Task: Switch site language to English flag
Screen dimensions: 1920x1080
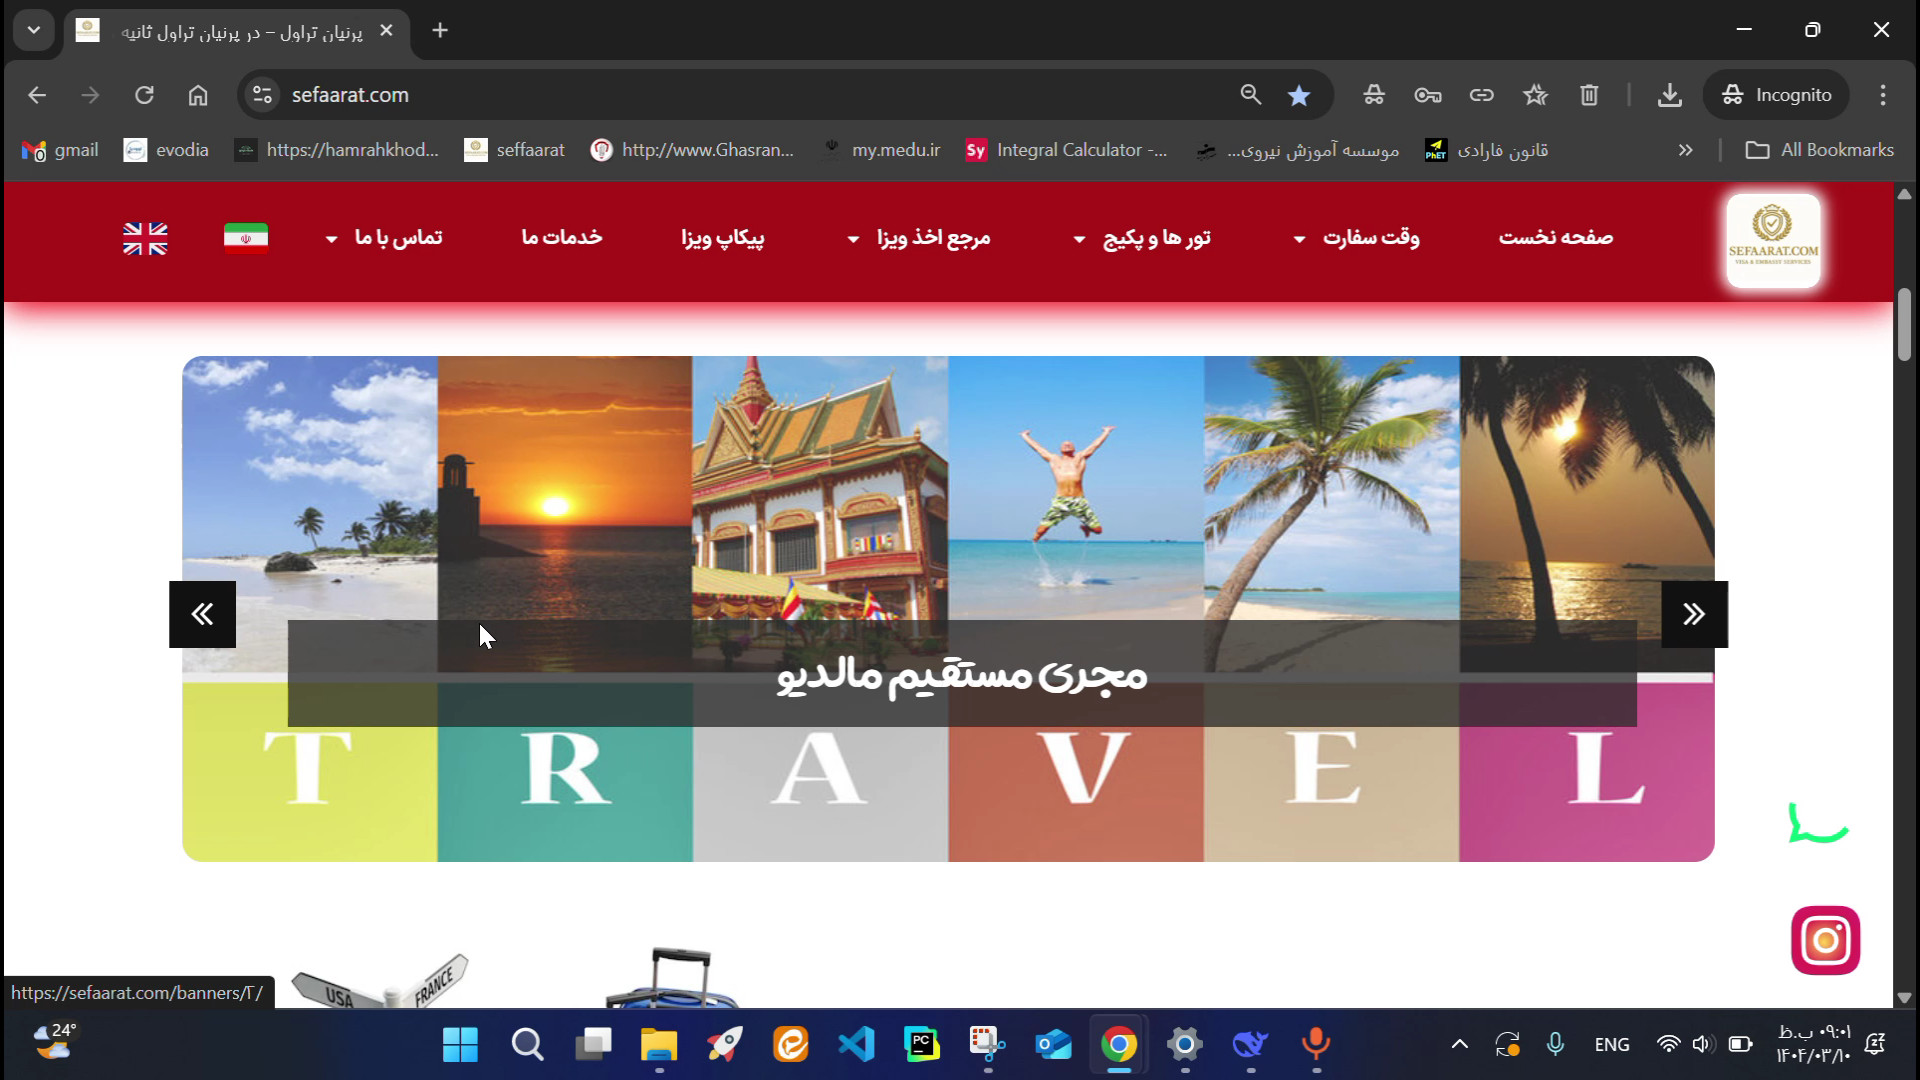Action: pos(145,238)
